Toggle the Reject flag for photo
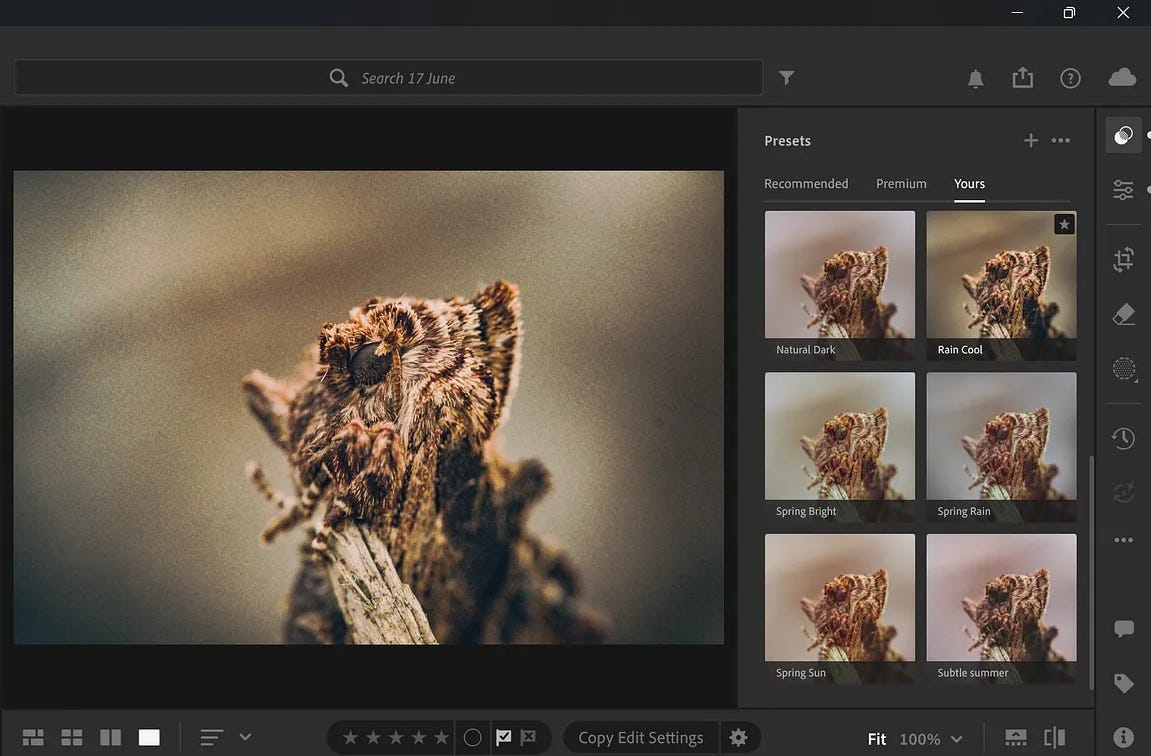Viewport: 1151px width, 756px height. pos(529,738)
